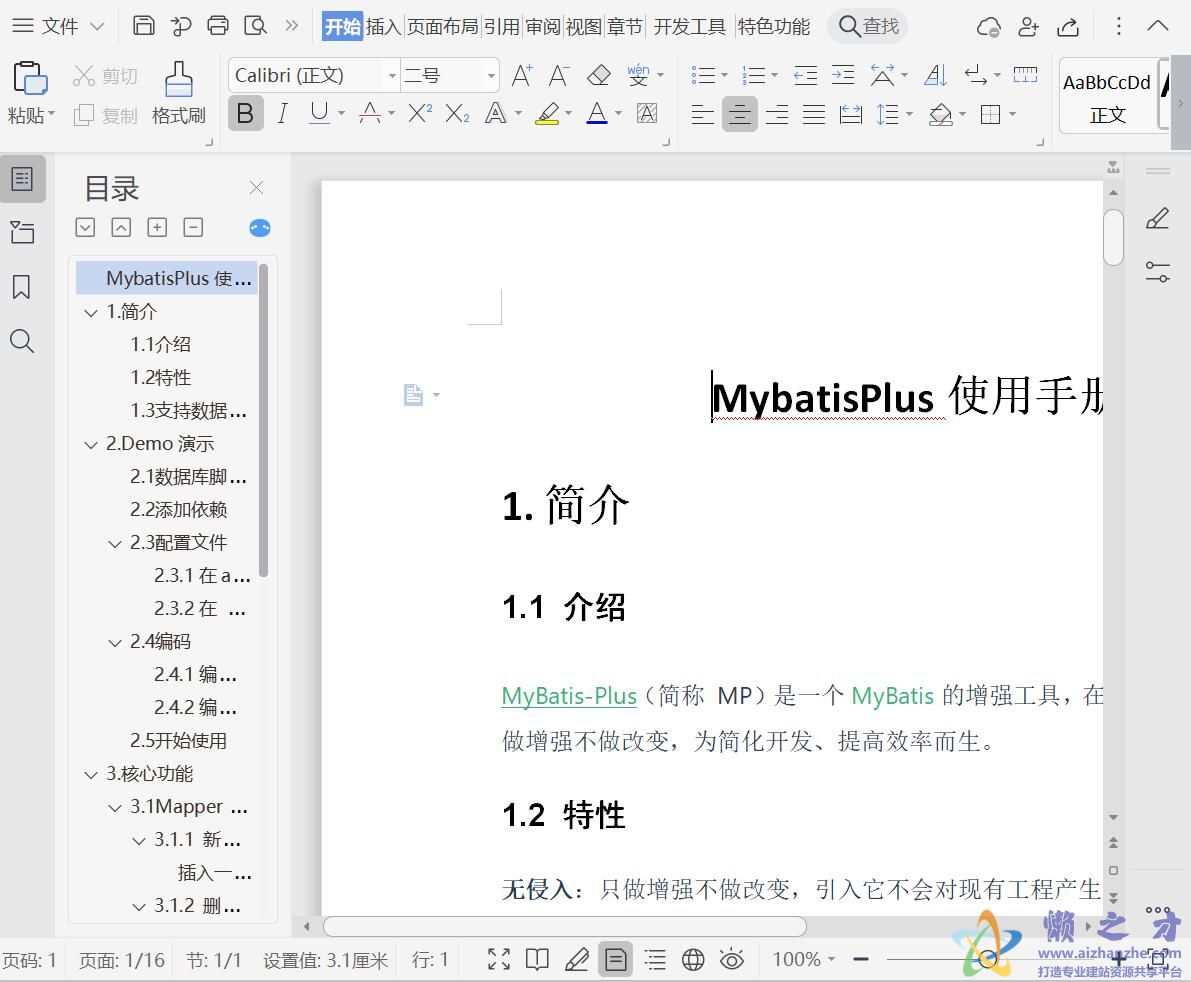Viewport: 1191px width, 982px height.
Task: Jump to 1.2特性 in outline
Action: tap(160, 377)
